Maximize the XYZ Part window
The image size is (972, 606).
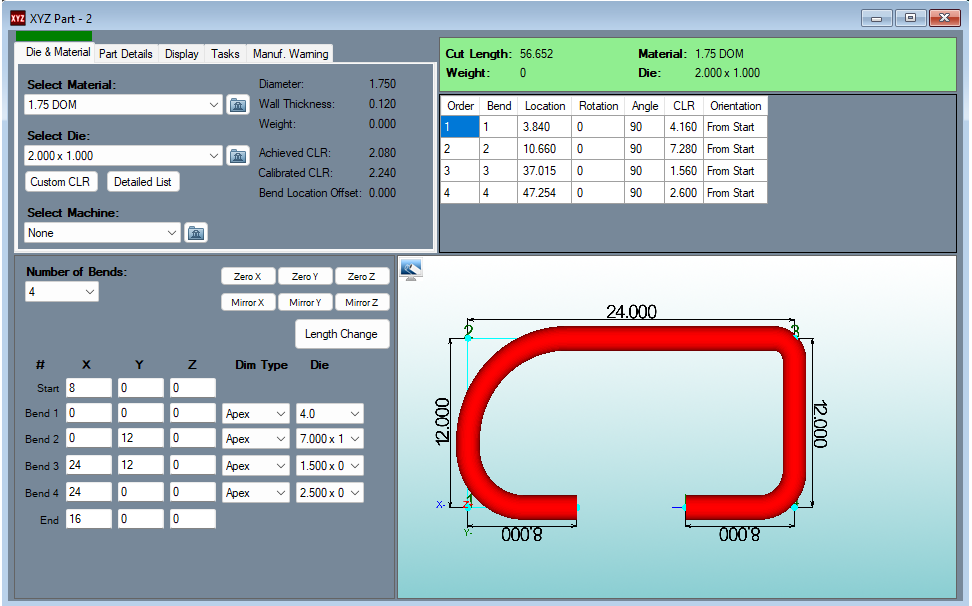pos(910,18)
